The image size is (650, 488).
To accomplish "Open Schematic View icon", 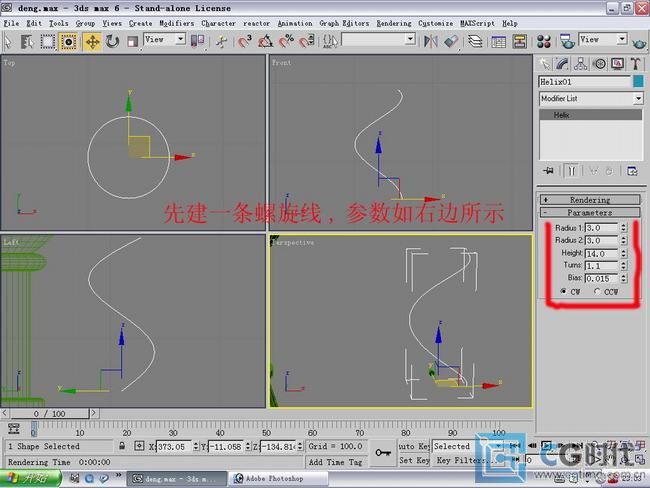I will [519, 41].
